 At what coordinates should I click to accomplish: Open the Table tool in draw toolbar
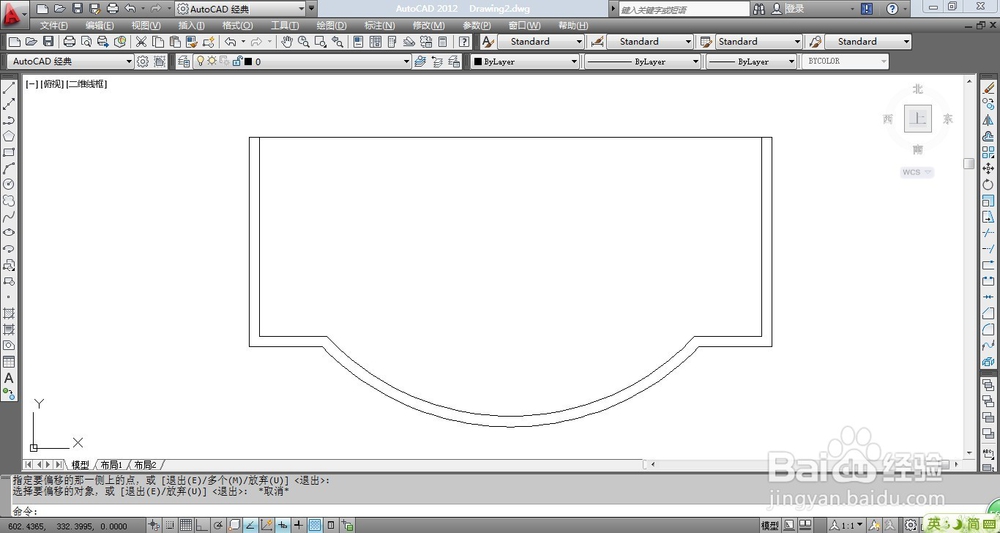pyautogui.click(x=9, y=361)
